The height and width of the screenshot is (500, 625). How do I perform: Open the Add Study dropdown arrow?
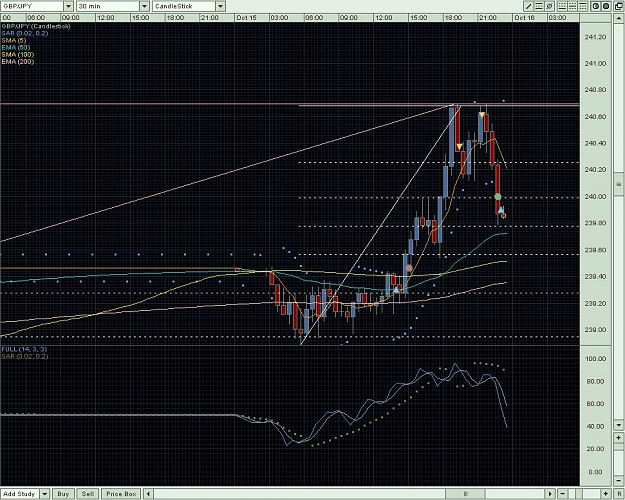tap(45, 494)
